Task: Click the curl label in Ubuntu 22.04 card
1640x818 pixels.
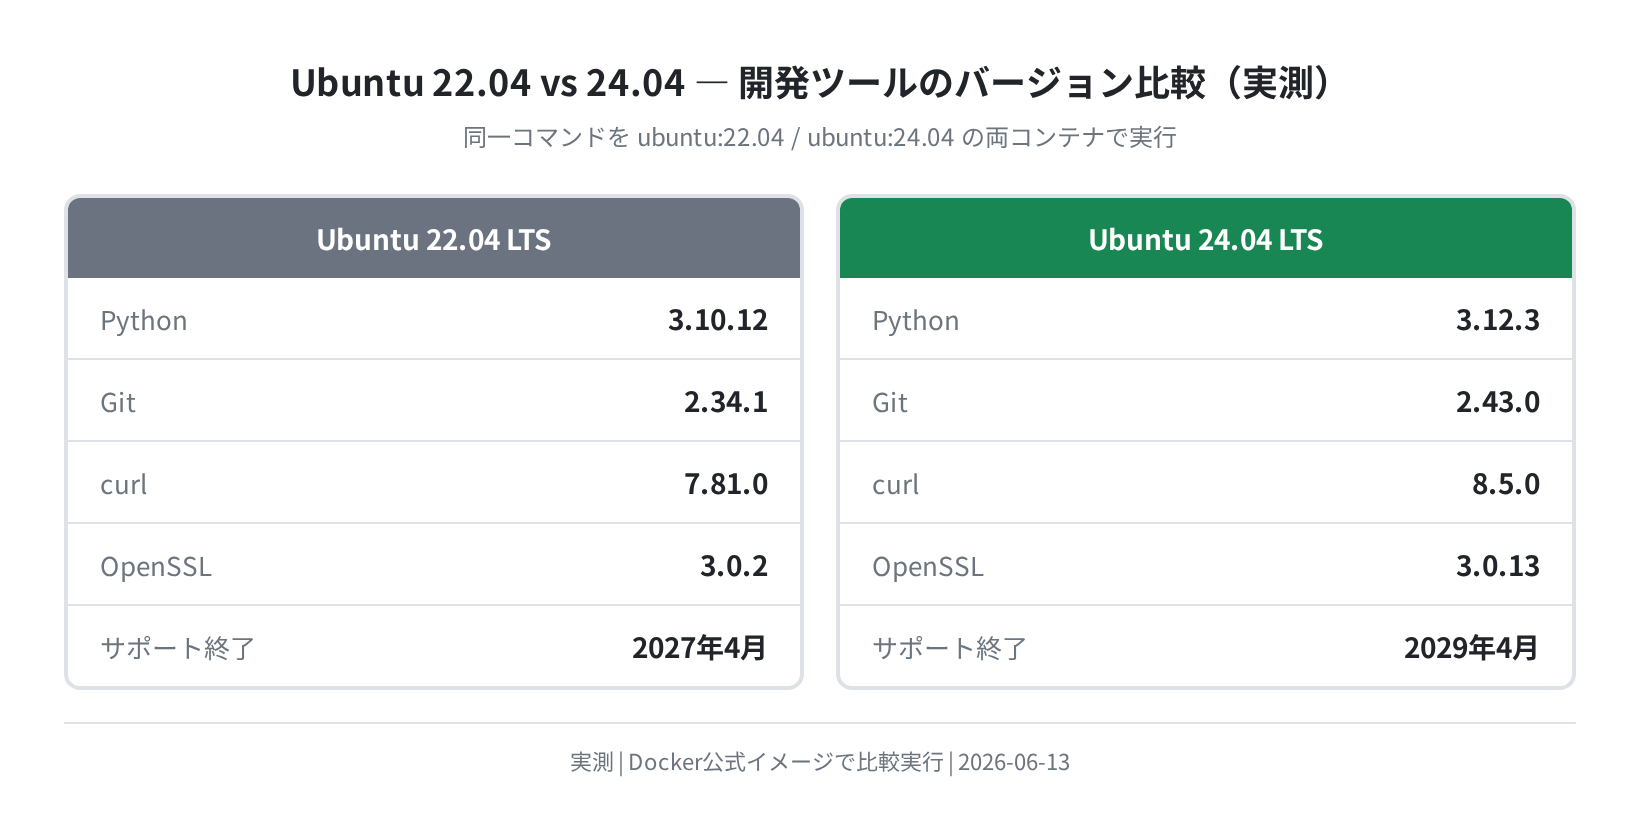Action: pyautogui.click(x=124, y=484)
